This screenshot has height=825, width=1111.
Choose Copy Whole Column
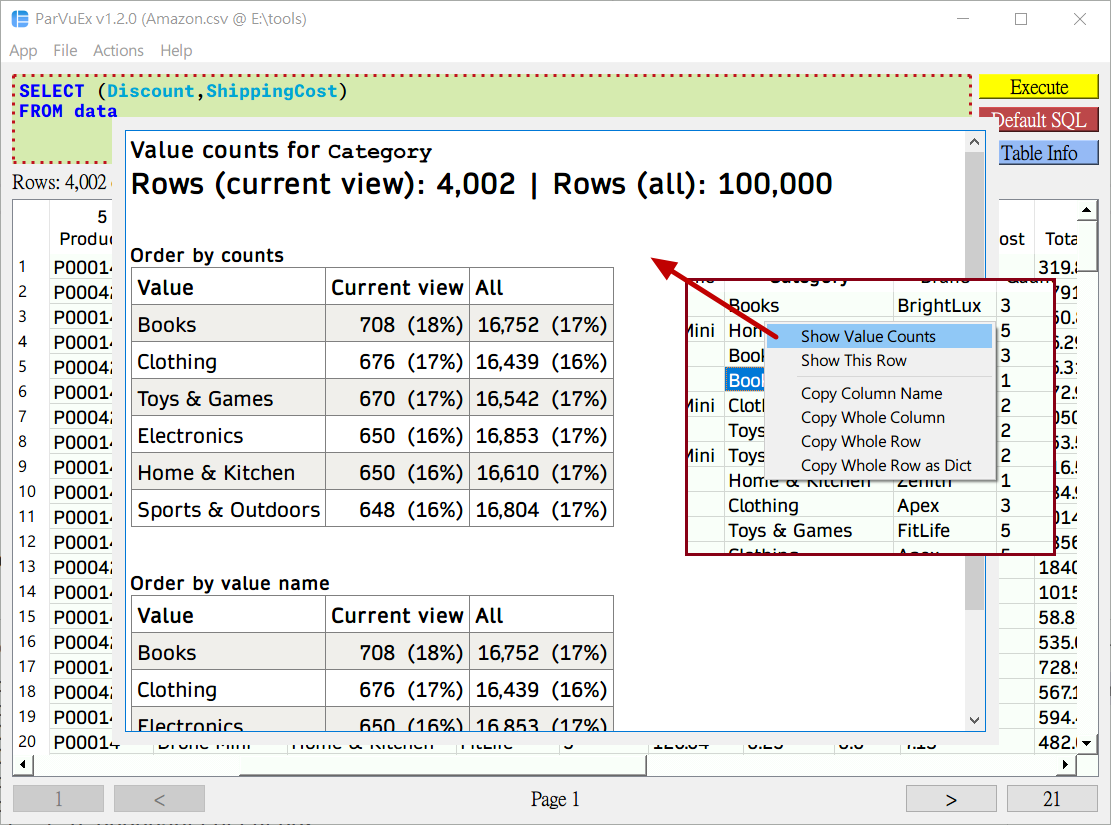(x=879, y=417)
